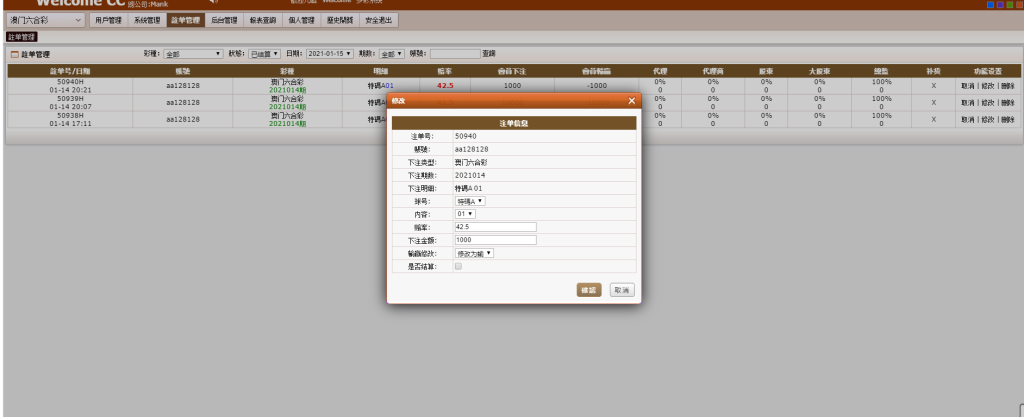Close the 修改 dialog with X
The height and width of the screenshot is (417, 1024).
tap(631, 102)
